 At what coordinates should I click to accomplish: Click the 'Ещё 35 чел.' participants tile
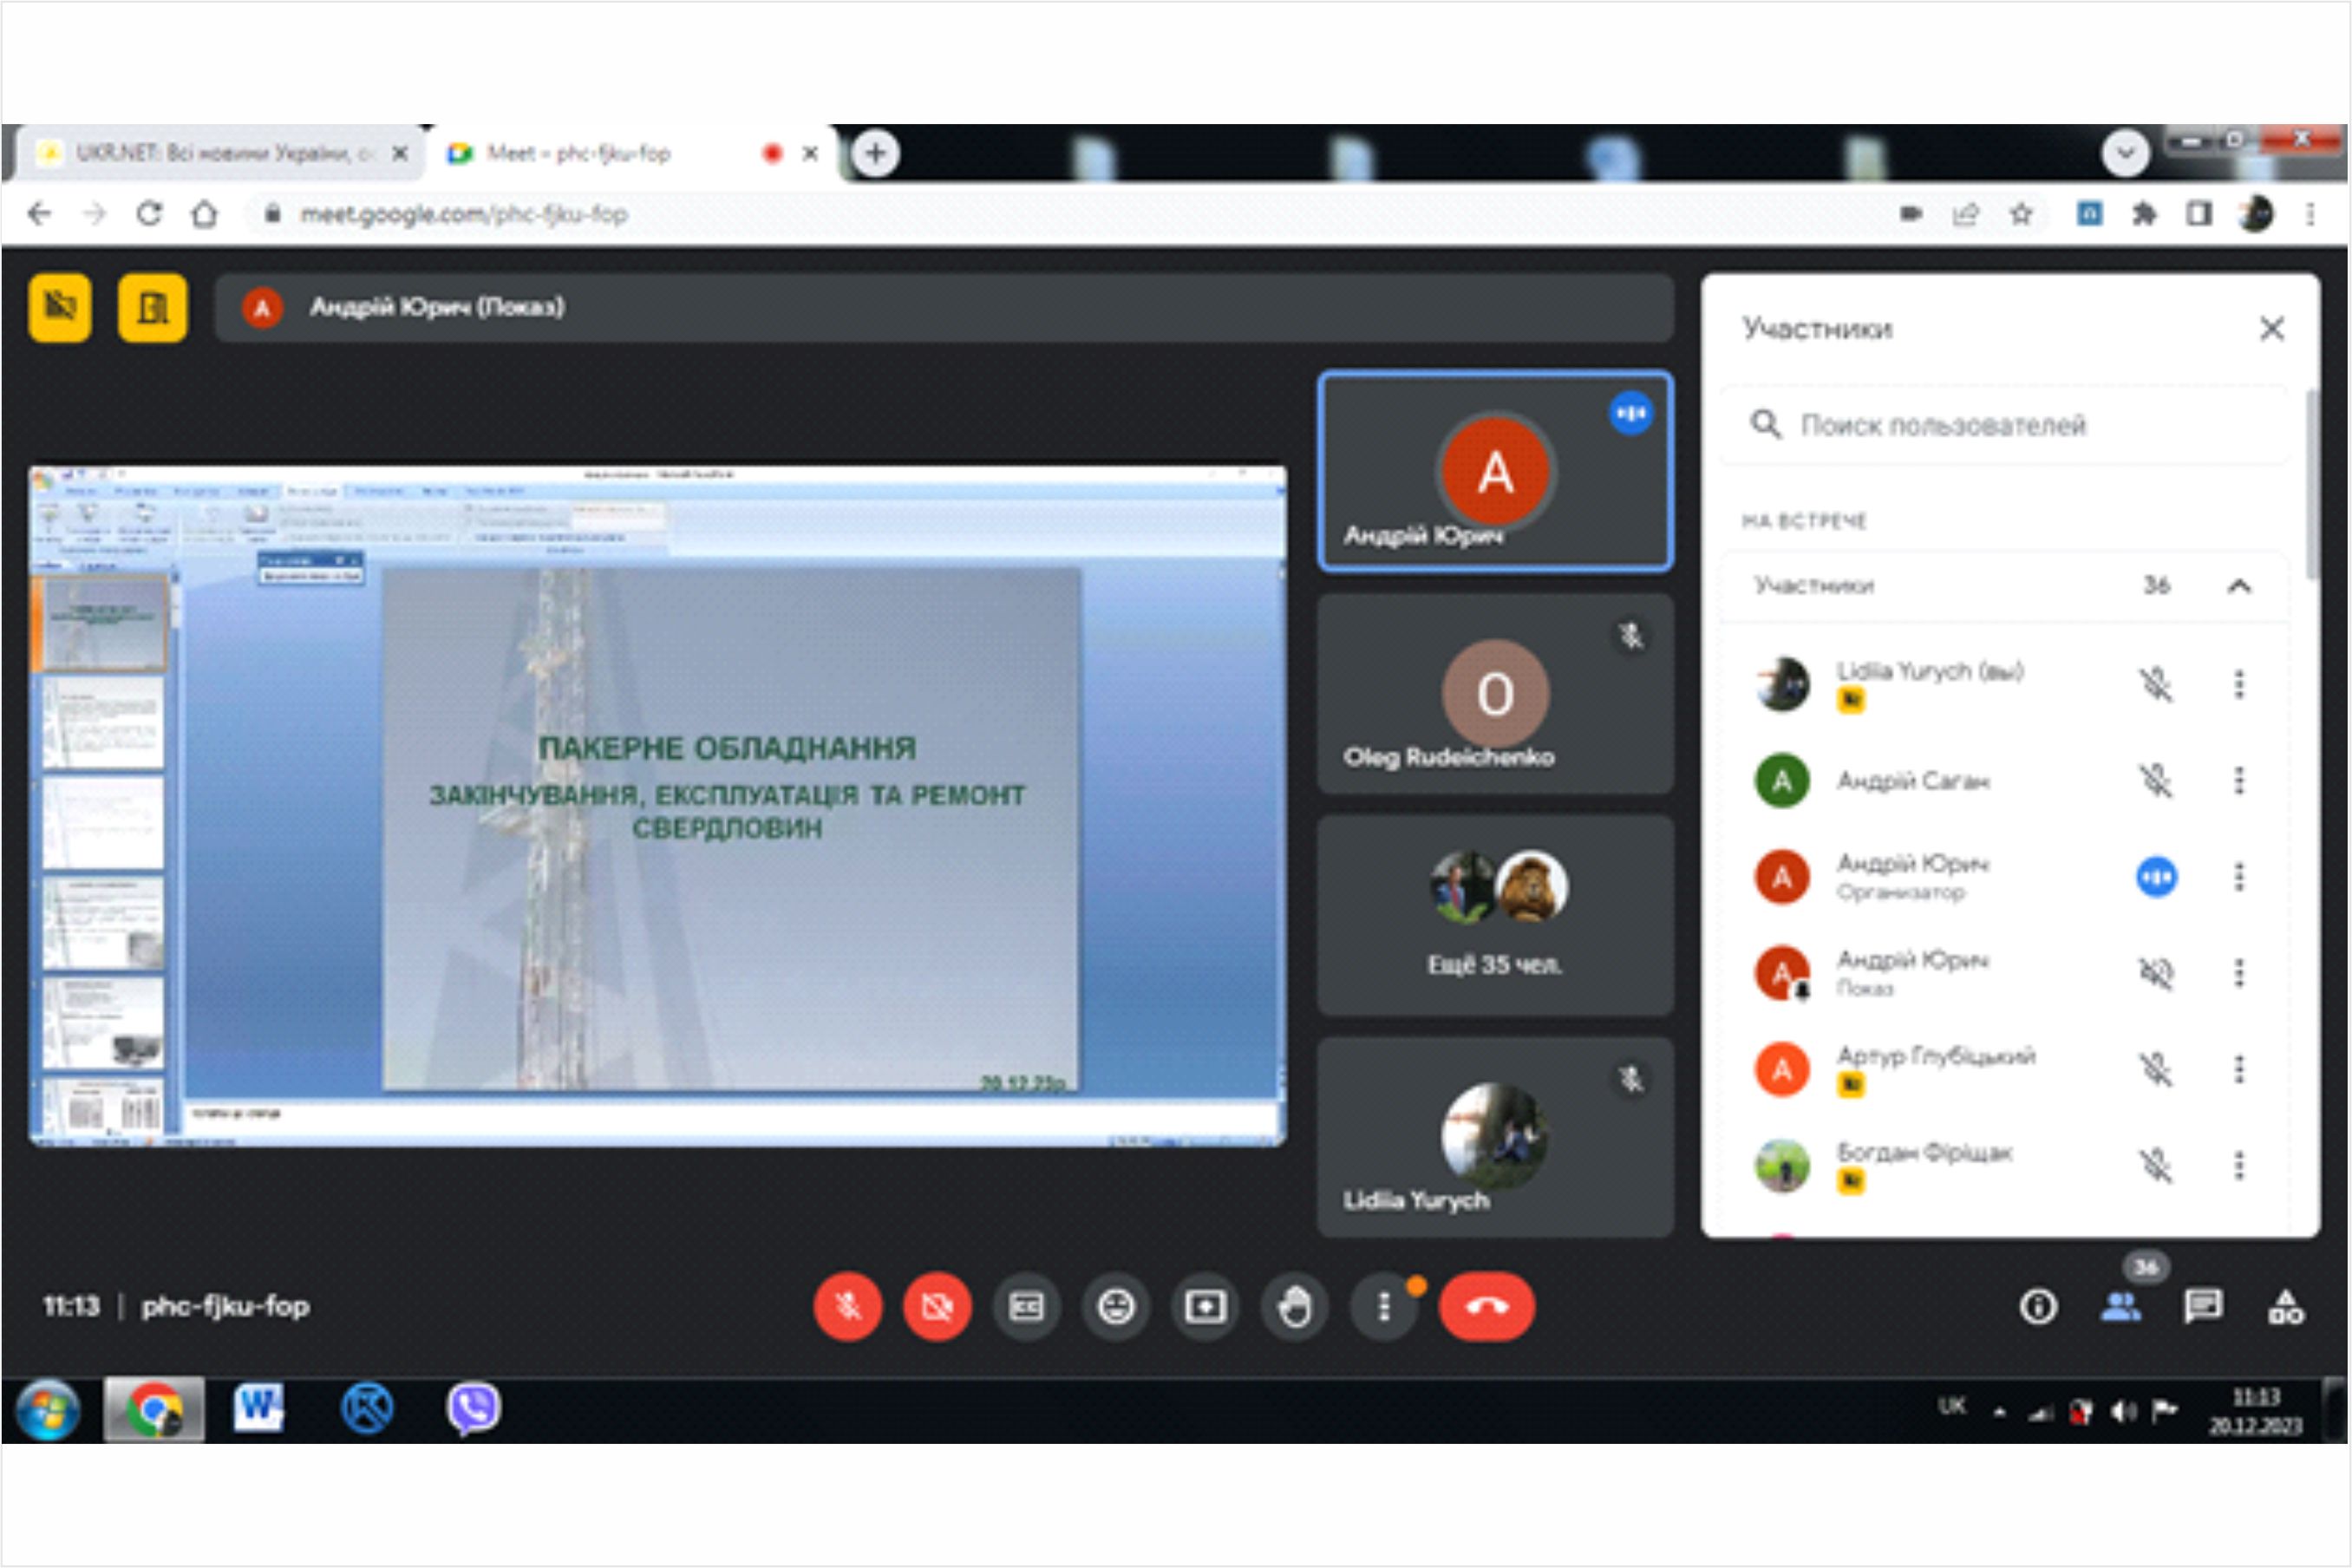coord(1495,915)
